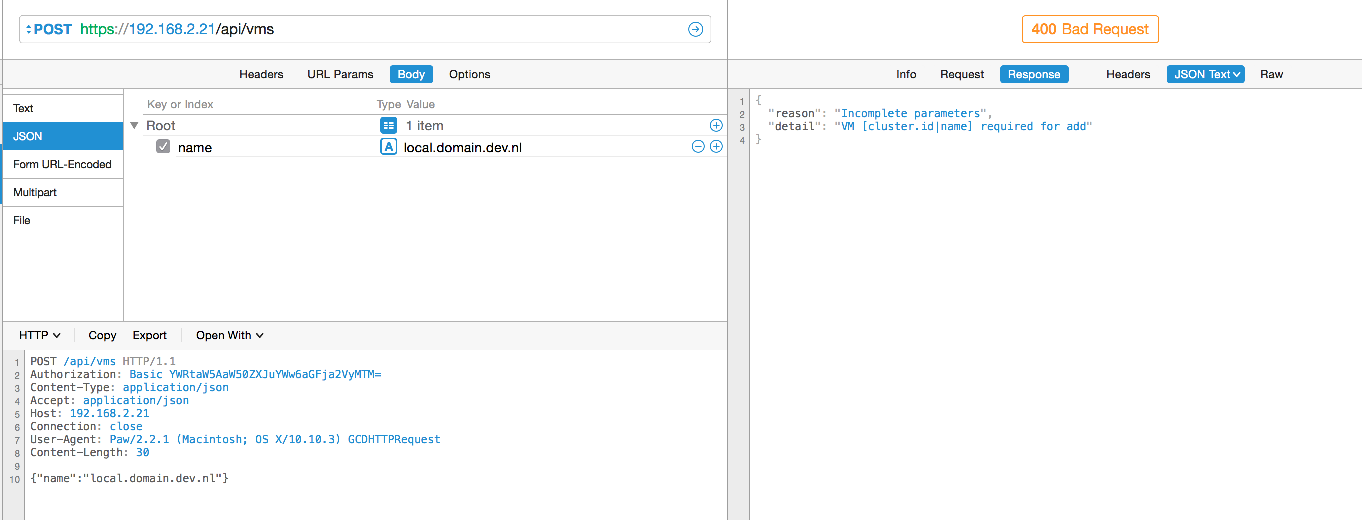Switch to the Headers request tab
Screen dimensions: 1362x520
point(261,74)
